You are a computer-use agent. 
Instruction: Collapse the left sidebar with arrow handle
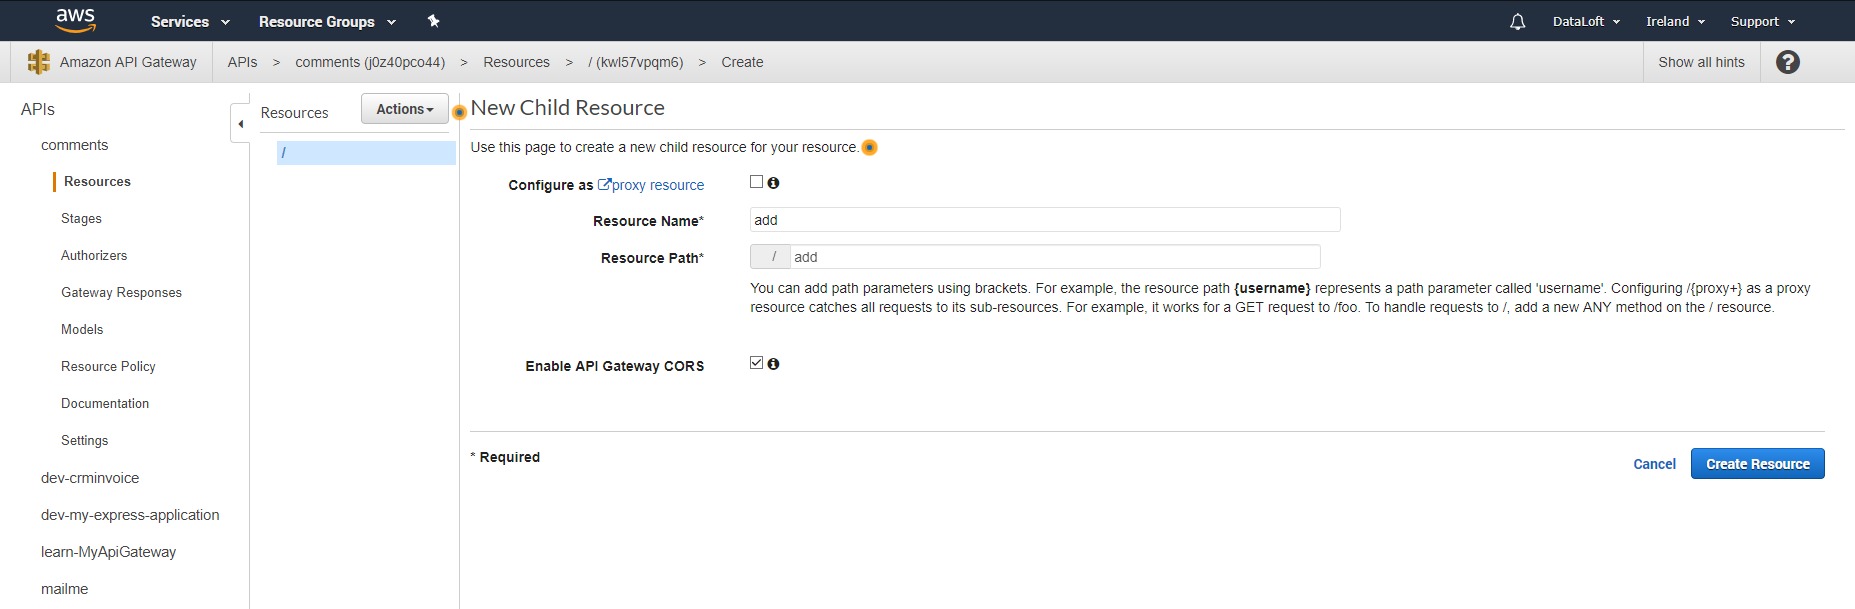click(x=240, y=124)
